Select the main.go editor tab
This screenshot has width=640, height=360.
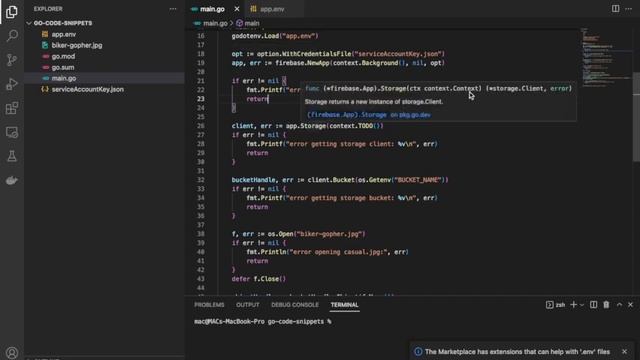pos(212,9)
